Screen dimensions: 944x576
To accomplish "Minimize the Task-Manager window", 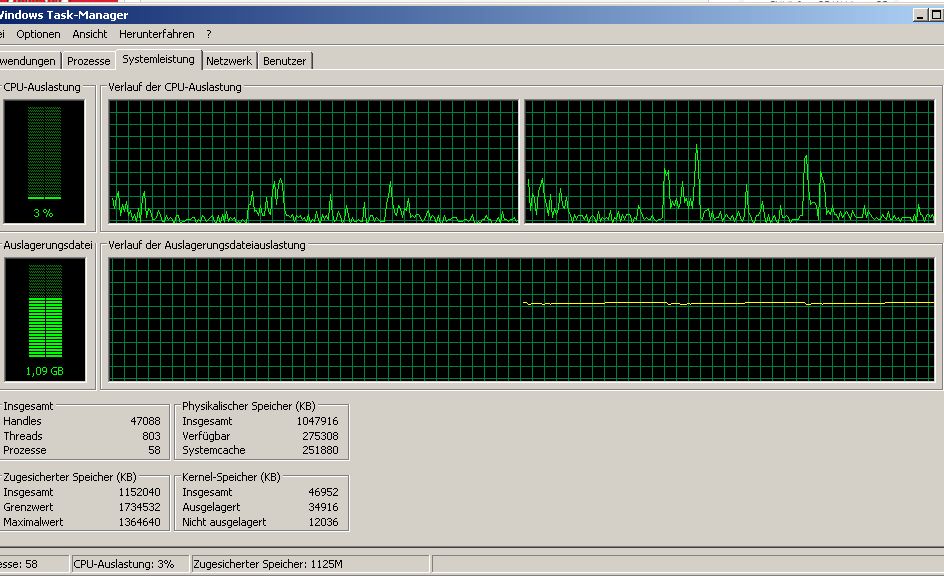I will pyautogui.click(x=920, y=15).
